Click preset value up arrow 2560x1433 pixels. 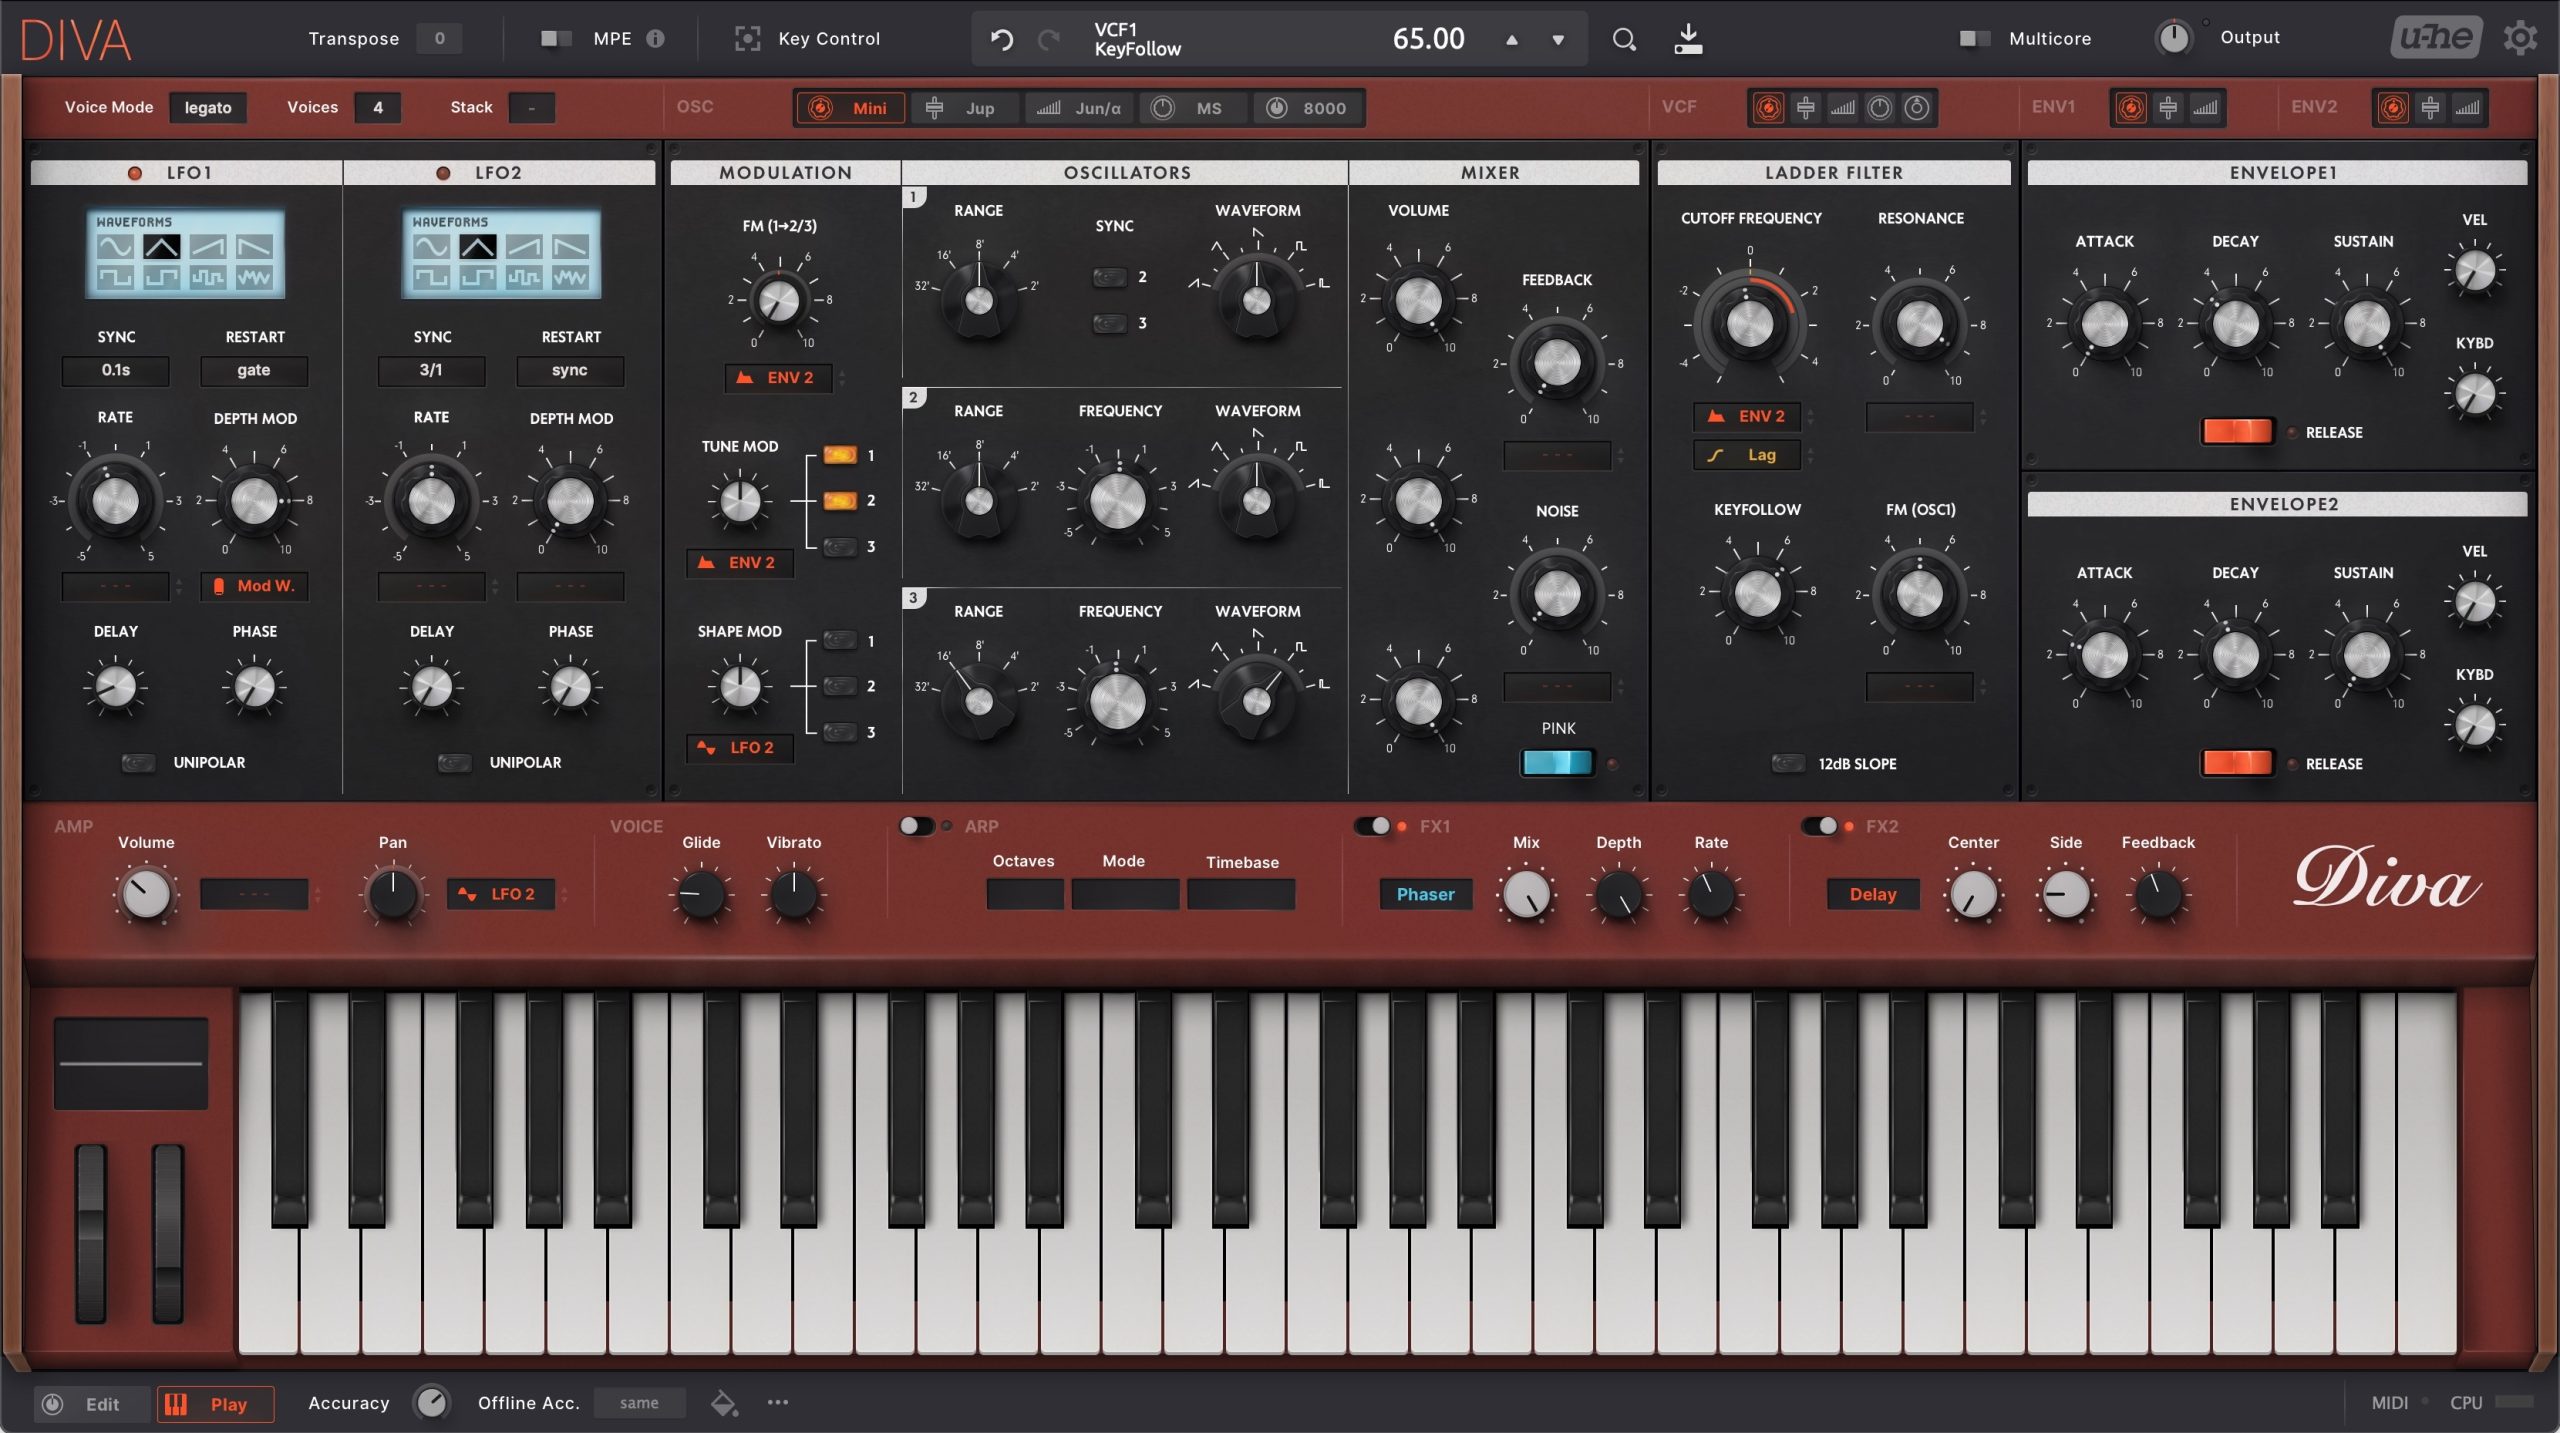(x=1512, y=40)
